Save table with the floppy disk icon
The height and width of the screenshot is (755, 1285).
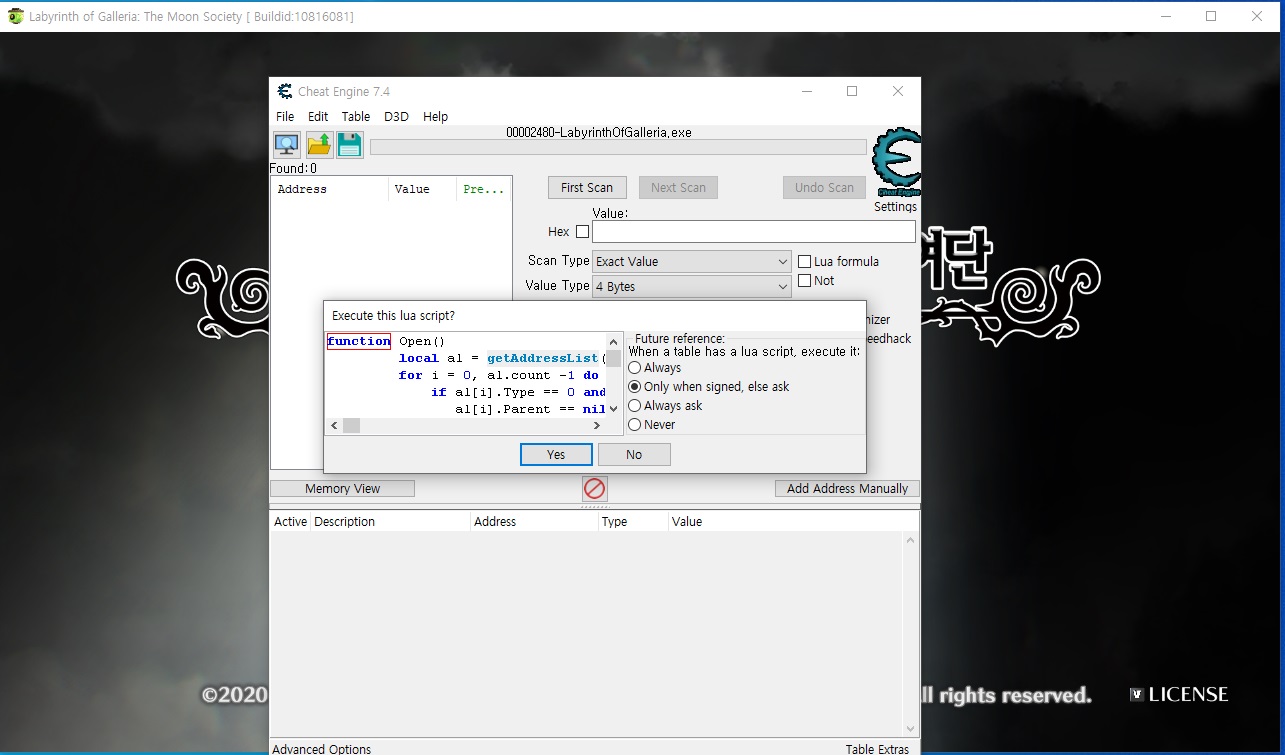[349, 145]
